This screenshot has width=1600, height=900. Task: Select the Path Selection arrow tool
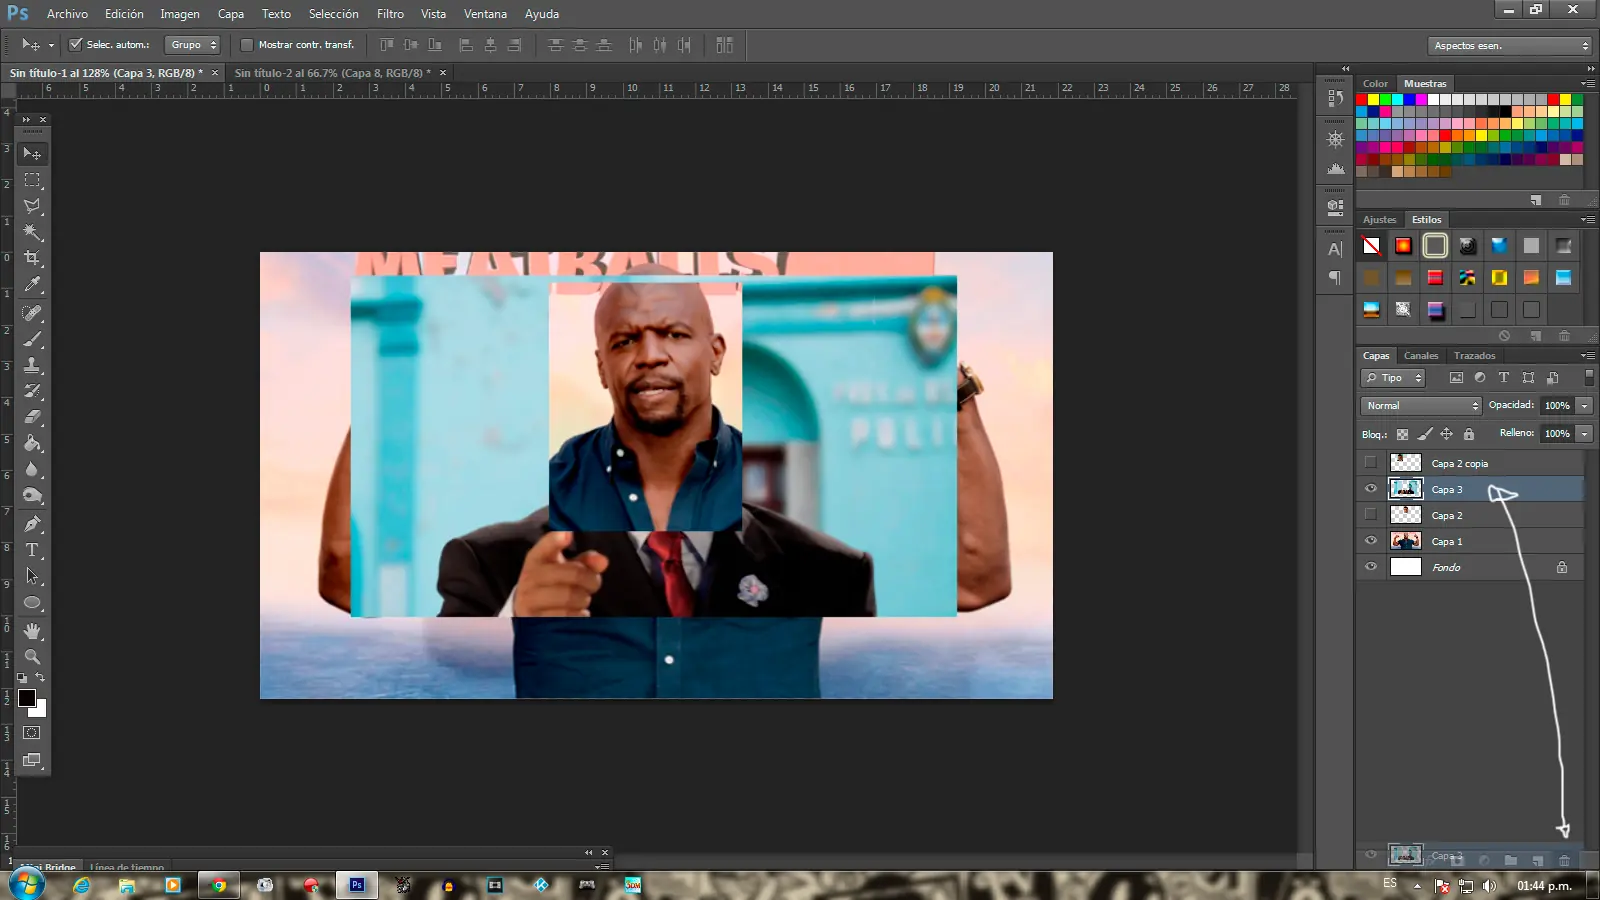click(x=32, y=576)
